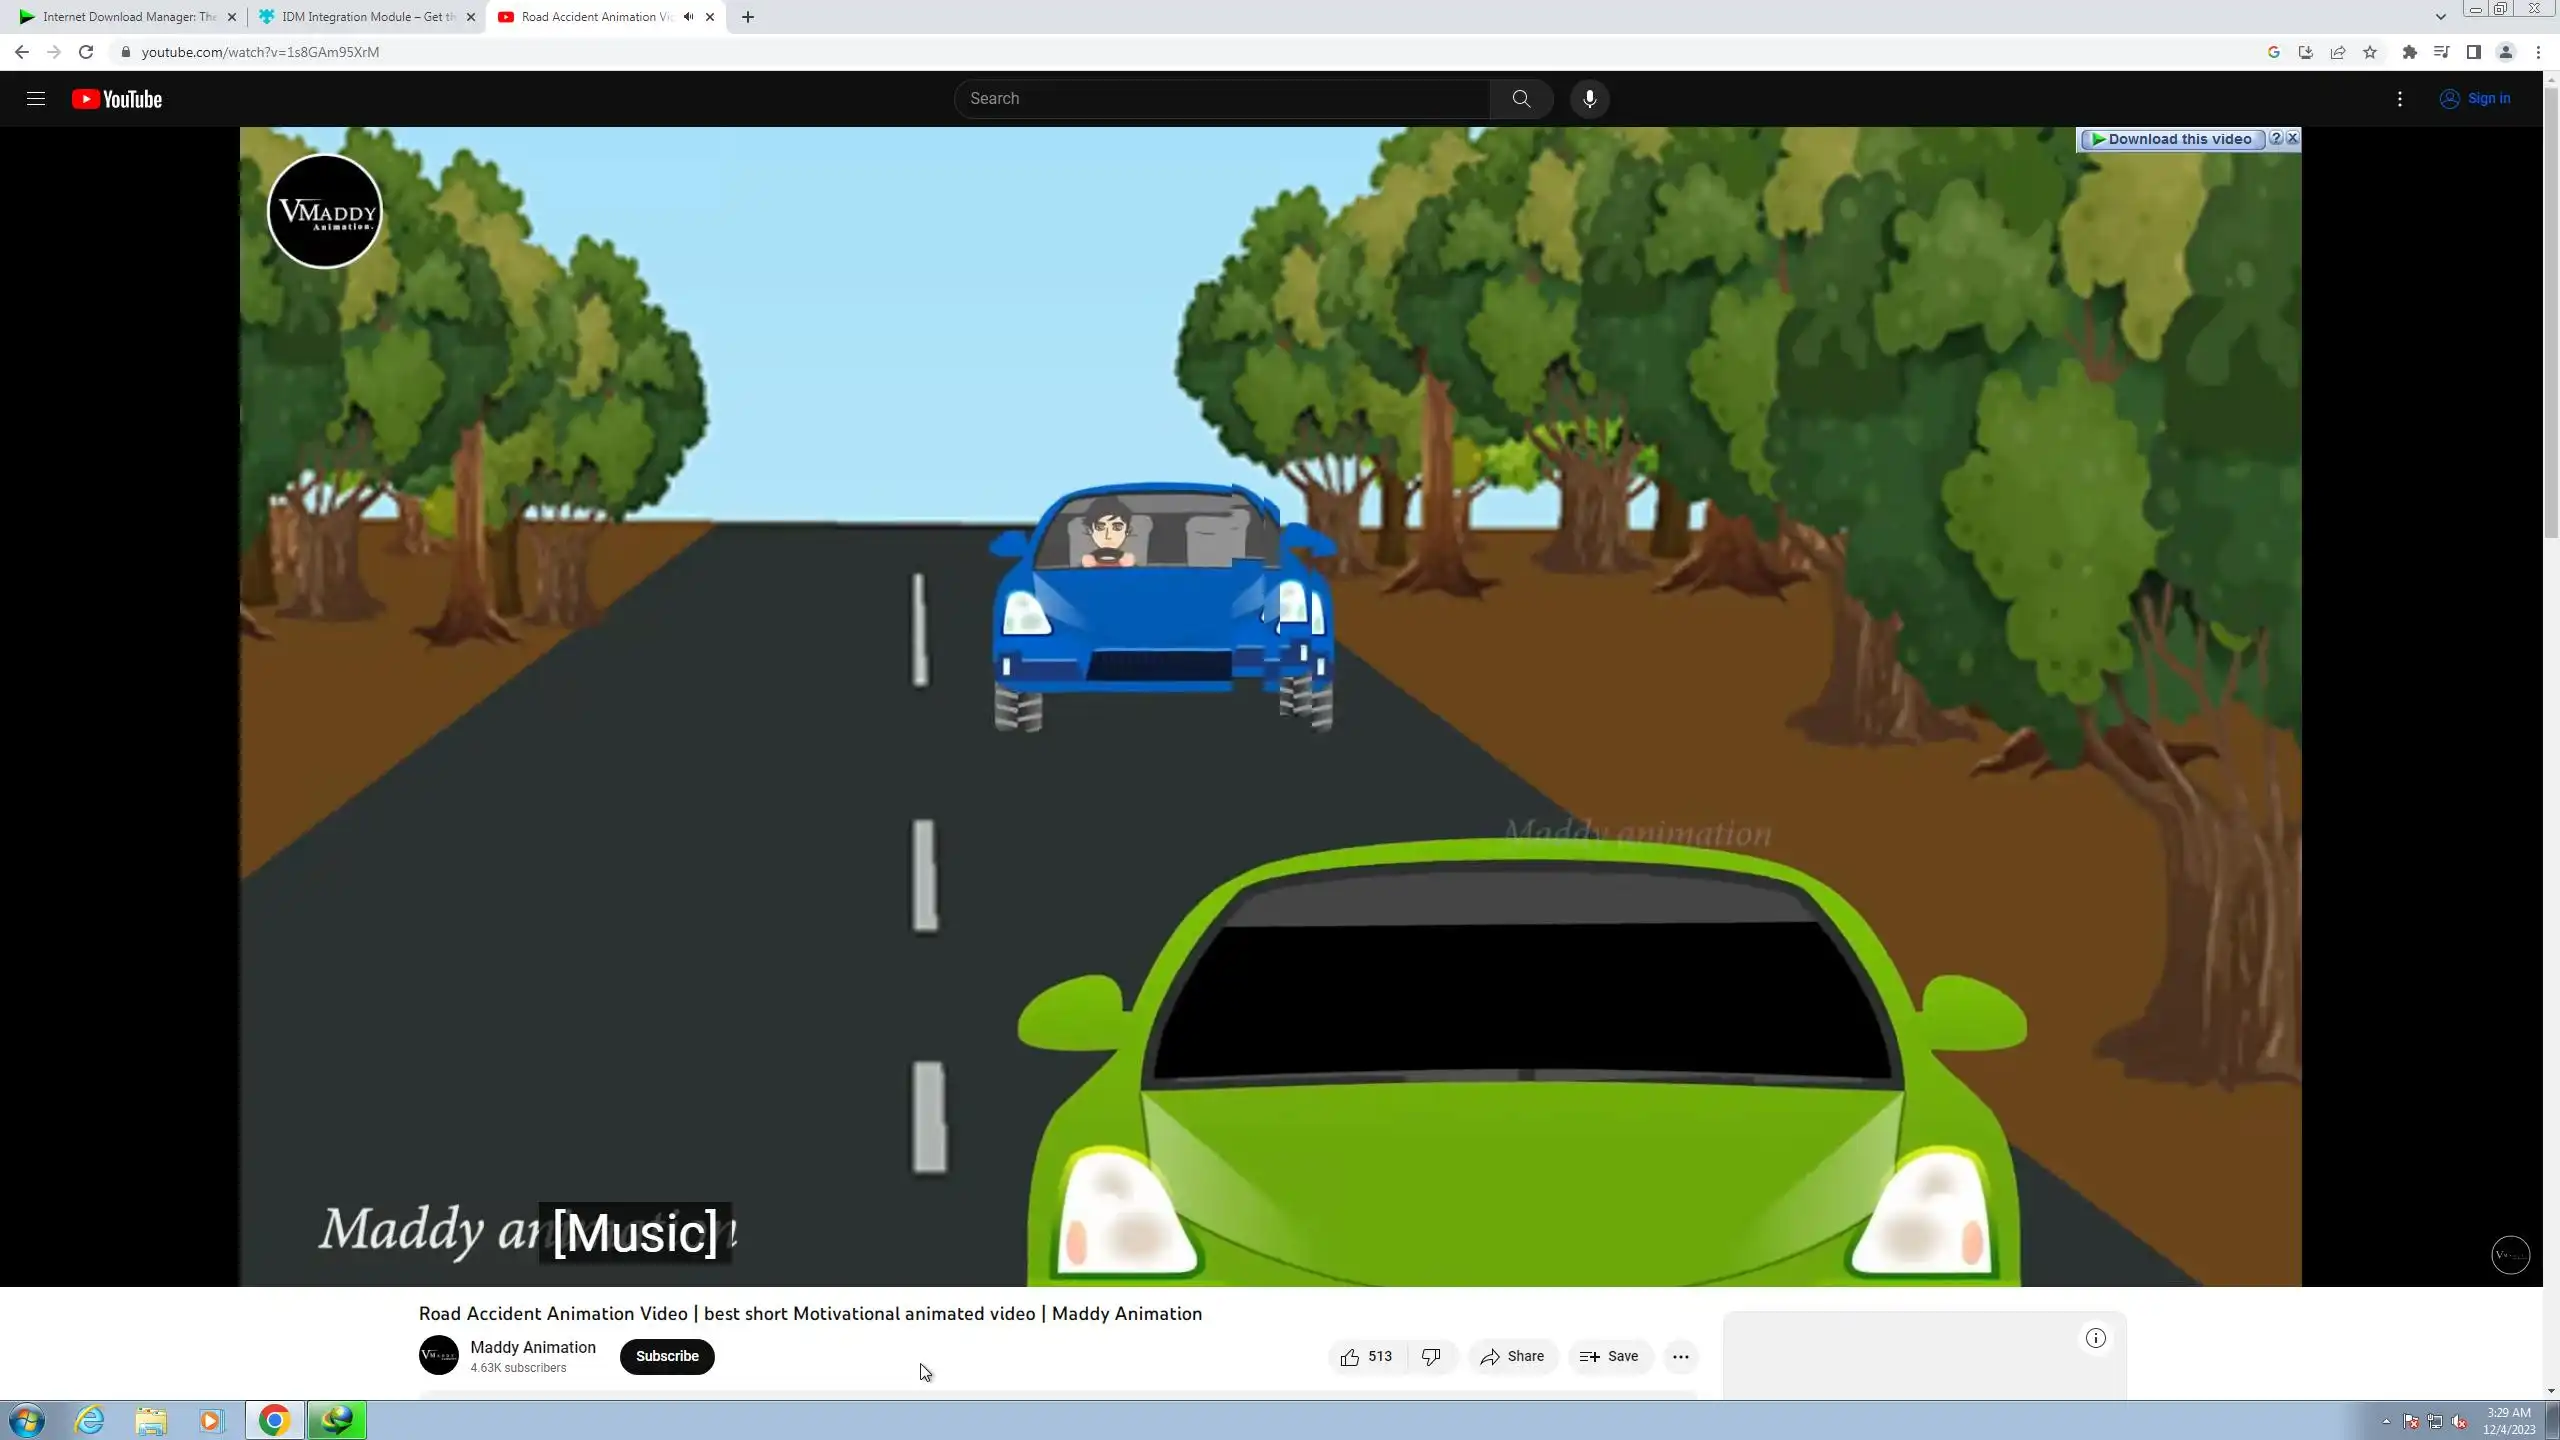Open the YouTube hamburger guide menu
Image resolution: width=2560 pixels, height=1440 pixels.
coord(36,98)
